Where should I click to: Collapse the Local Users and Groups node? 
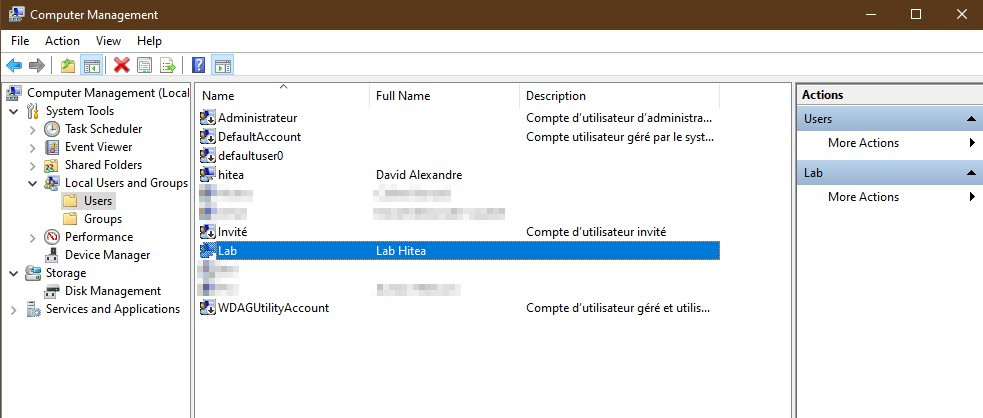33,184
